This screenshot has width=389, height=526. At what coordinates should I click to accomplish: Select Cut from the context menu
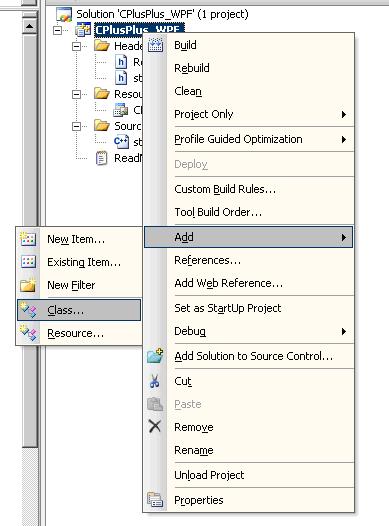(x=248, y=381)
